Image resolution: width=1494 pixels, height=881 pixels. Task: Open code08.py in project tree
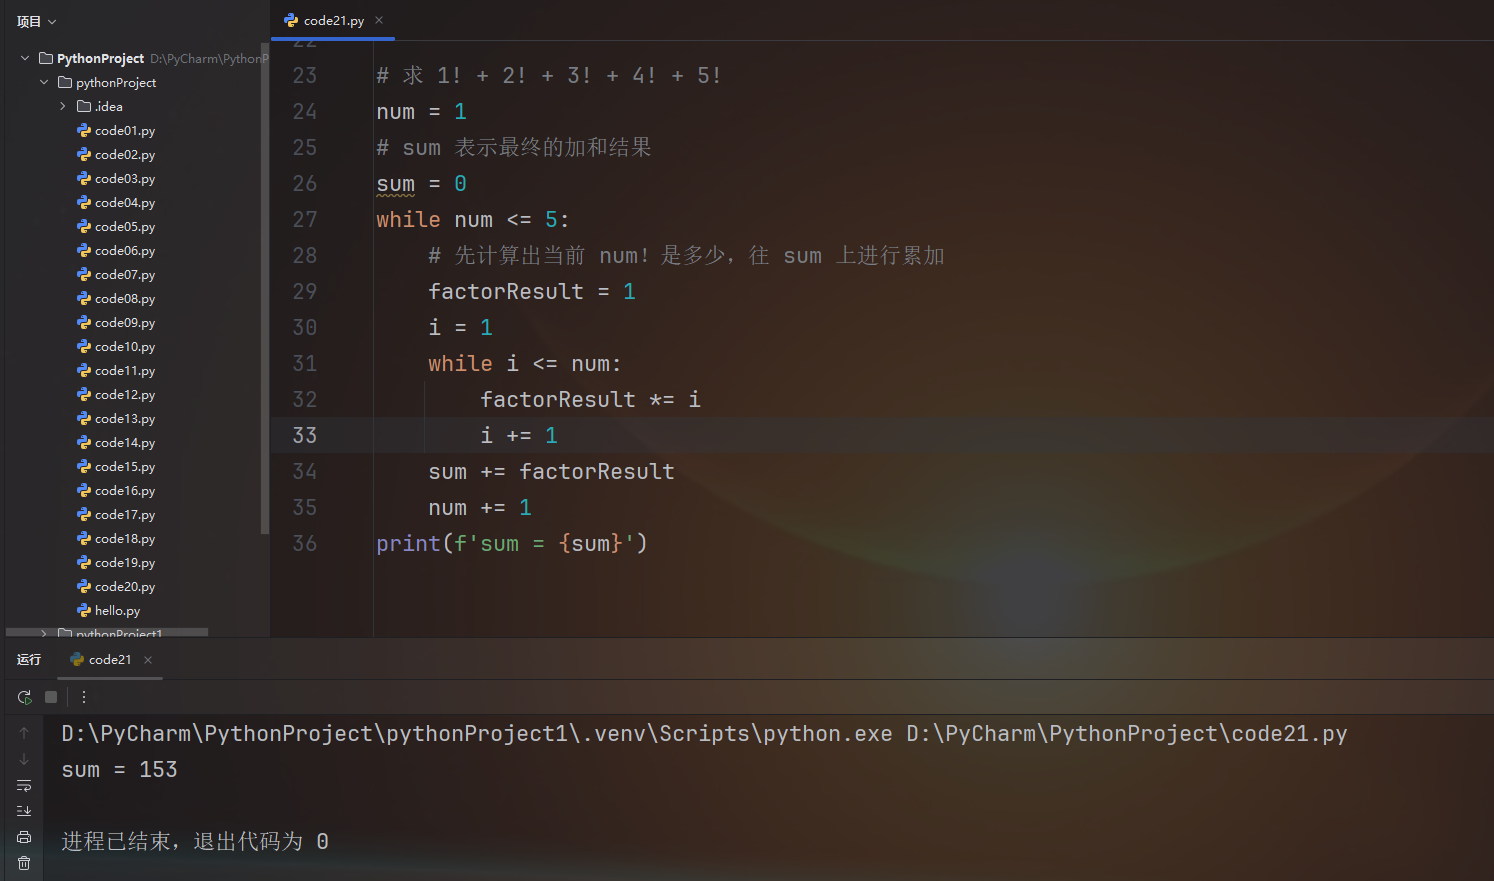click(x=116, y=299)
